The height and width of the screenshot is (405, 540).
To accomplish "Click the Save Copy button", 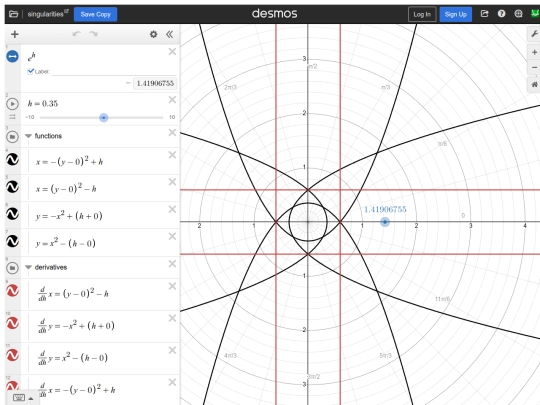I will point(95,14).
